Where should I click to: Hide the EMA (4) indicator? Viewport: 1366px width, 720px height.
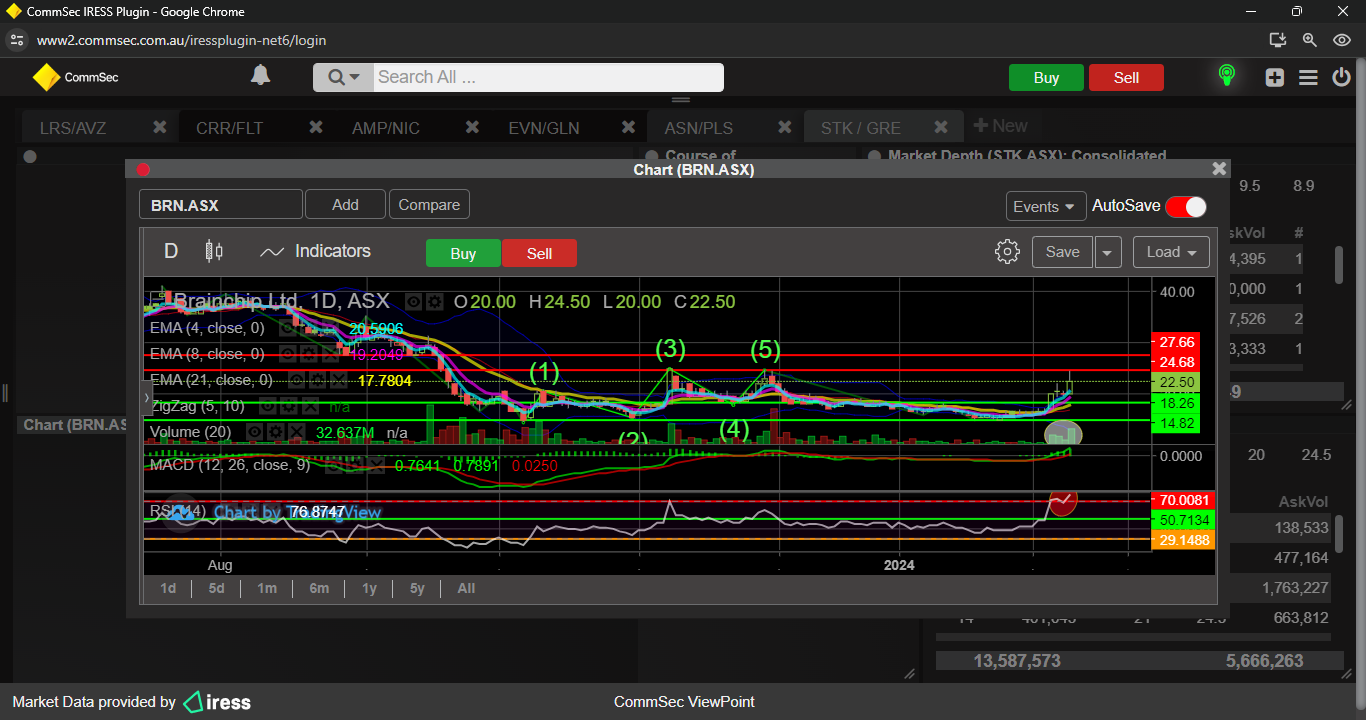pos(286,328)
